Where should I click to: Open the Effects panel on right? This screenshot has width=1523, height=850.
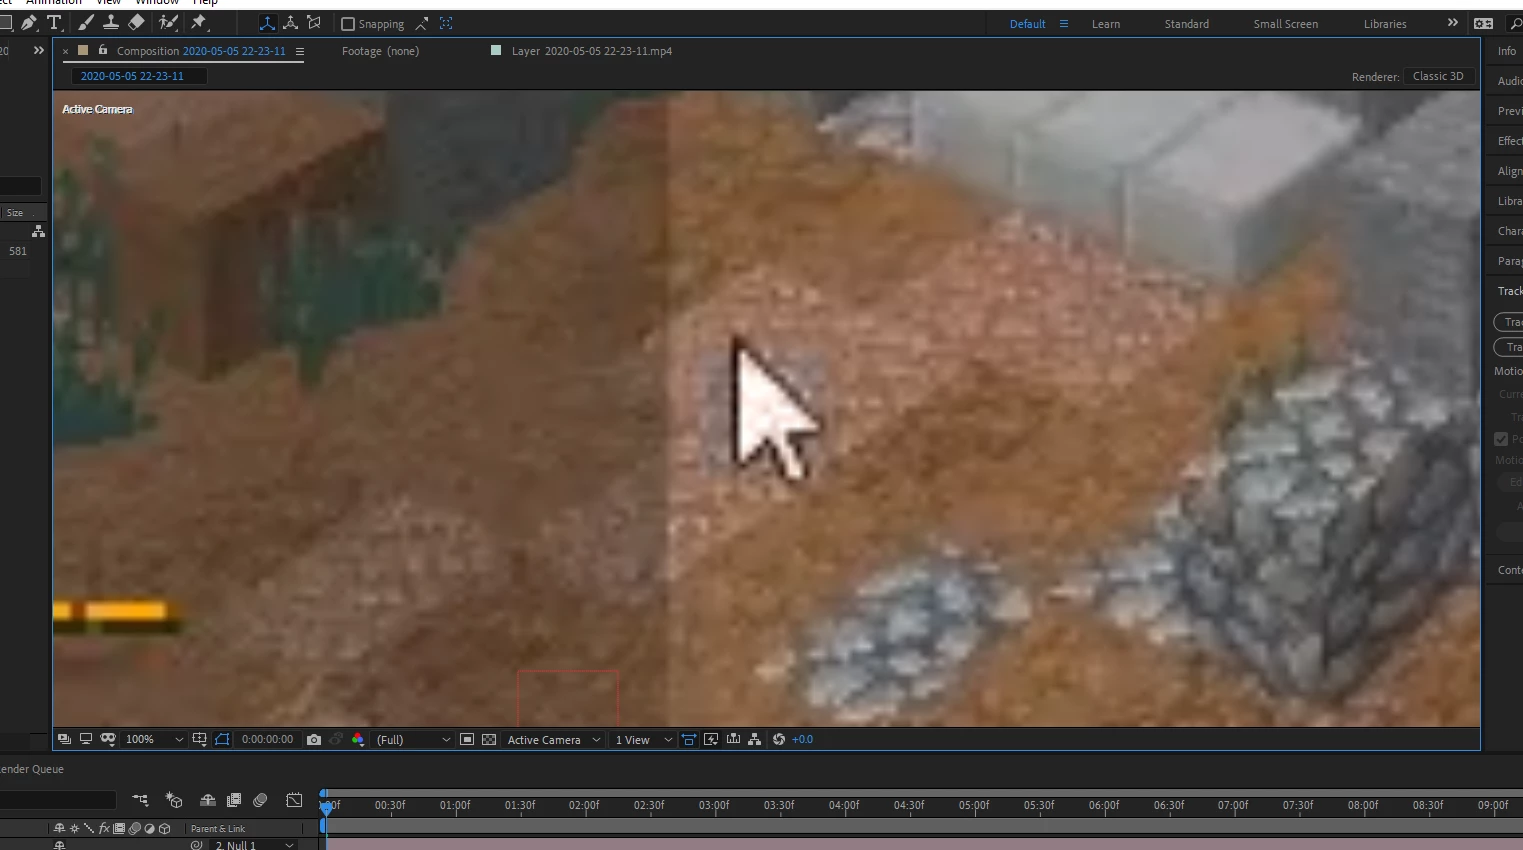[1509, 141]
